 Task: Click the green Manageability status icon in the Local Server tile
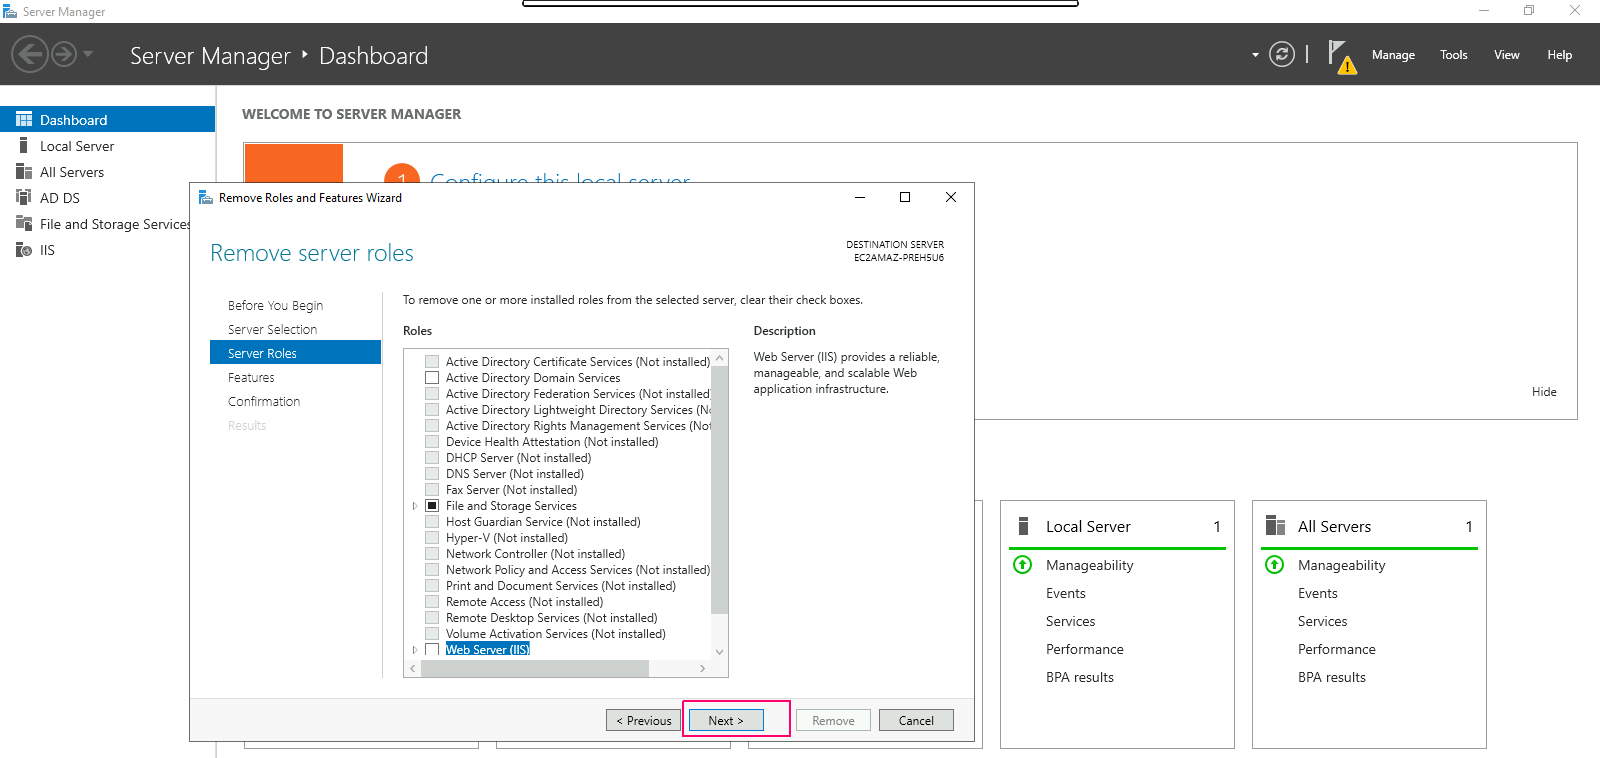[1022, 565]
